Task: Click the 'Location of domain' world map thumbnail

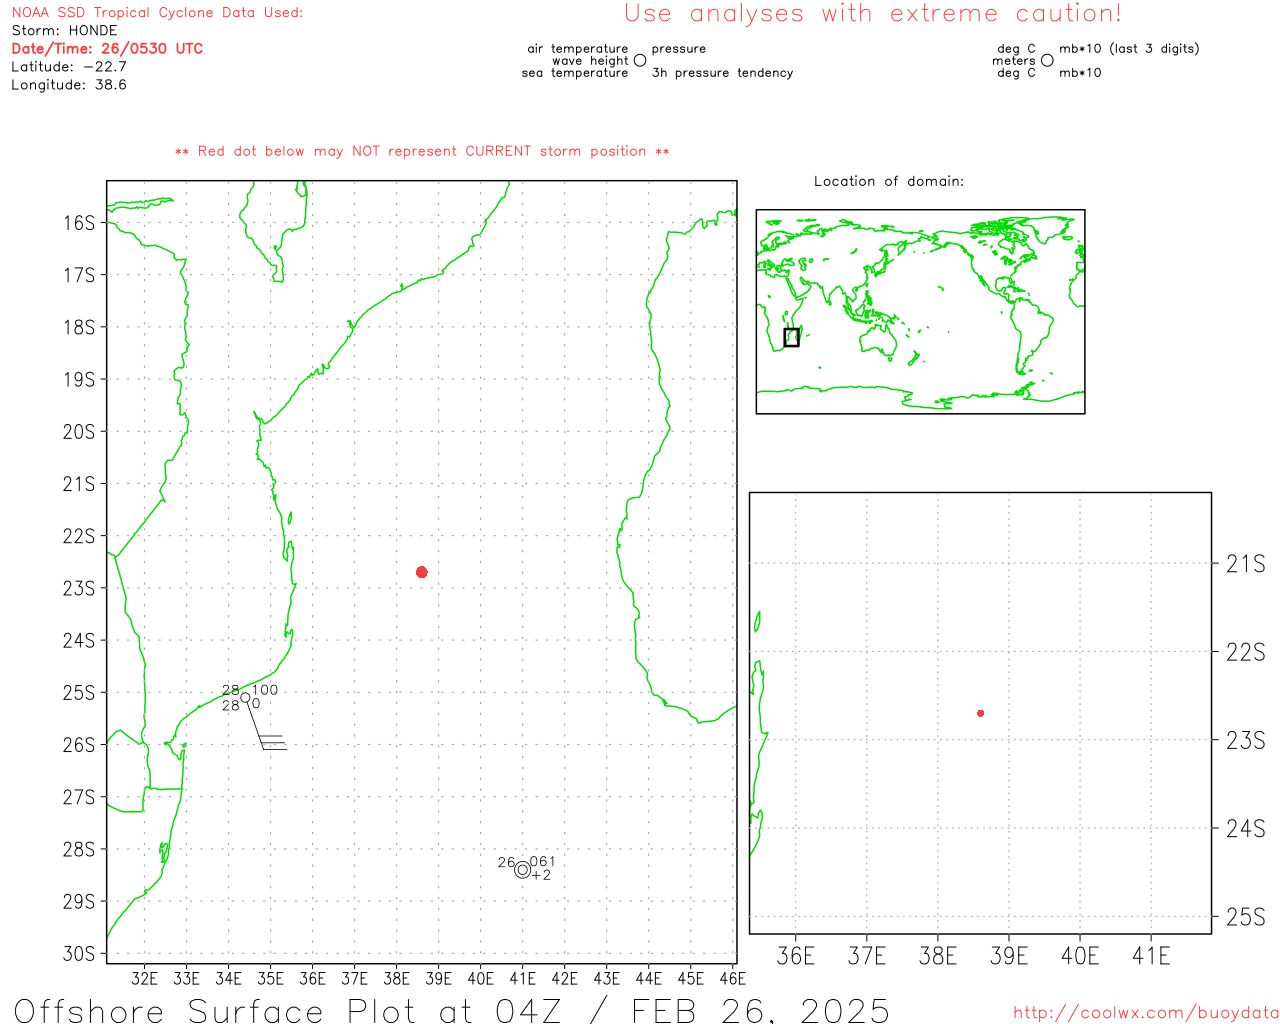Action: tap(920, 312)
